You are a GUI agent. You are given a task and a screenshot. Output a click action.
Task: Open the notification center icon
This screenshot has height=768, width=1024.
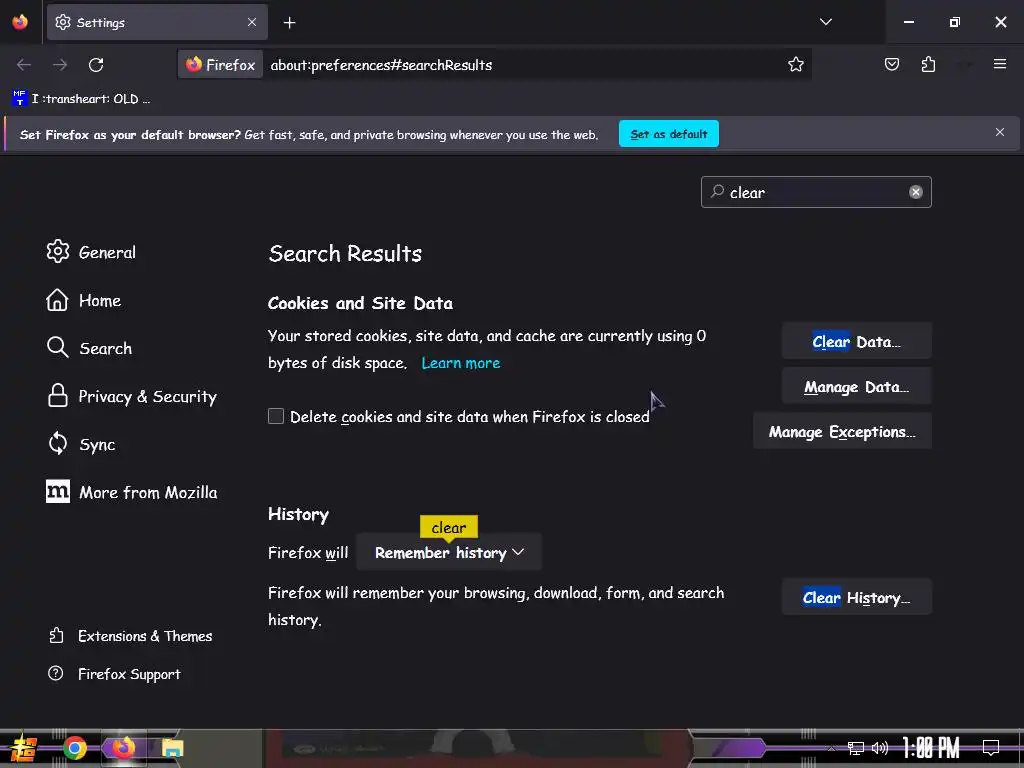coord(991,747)
